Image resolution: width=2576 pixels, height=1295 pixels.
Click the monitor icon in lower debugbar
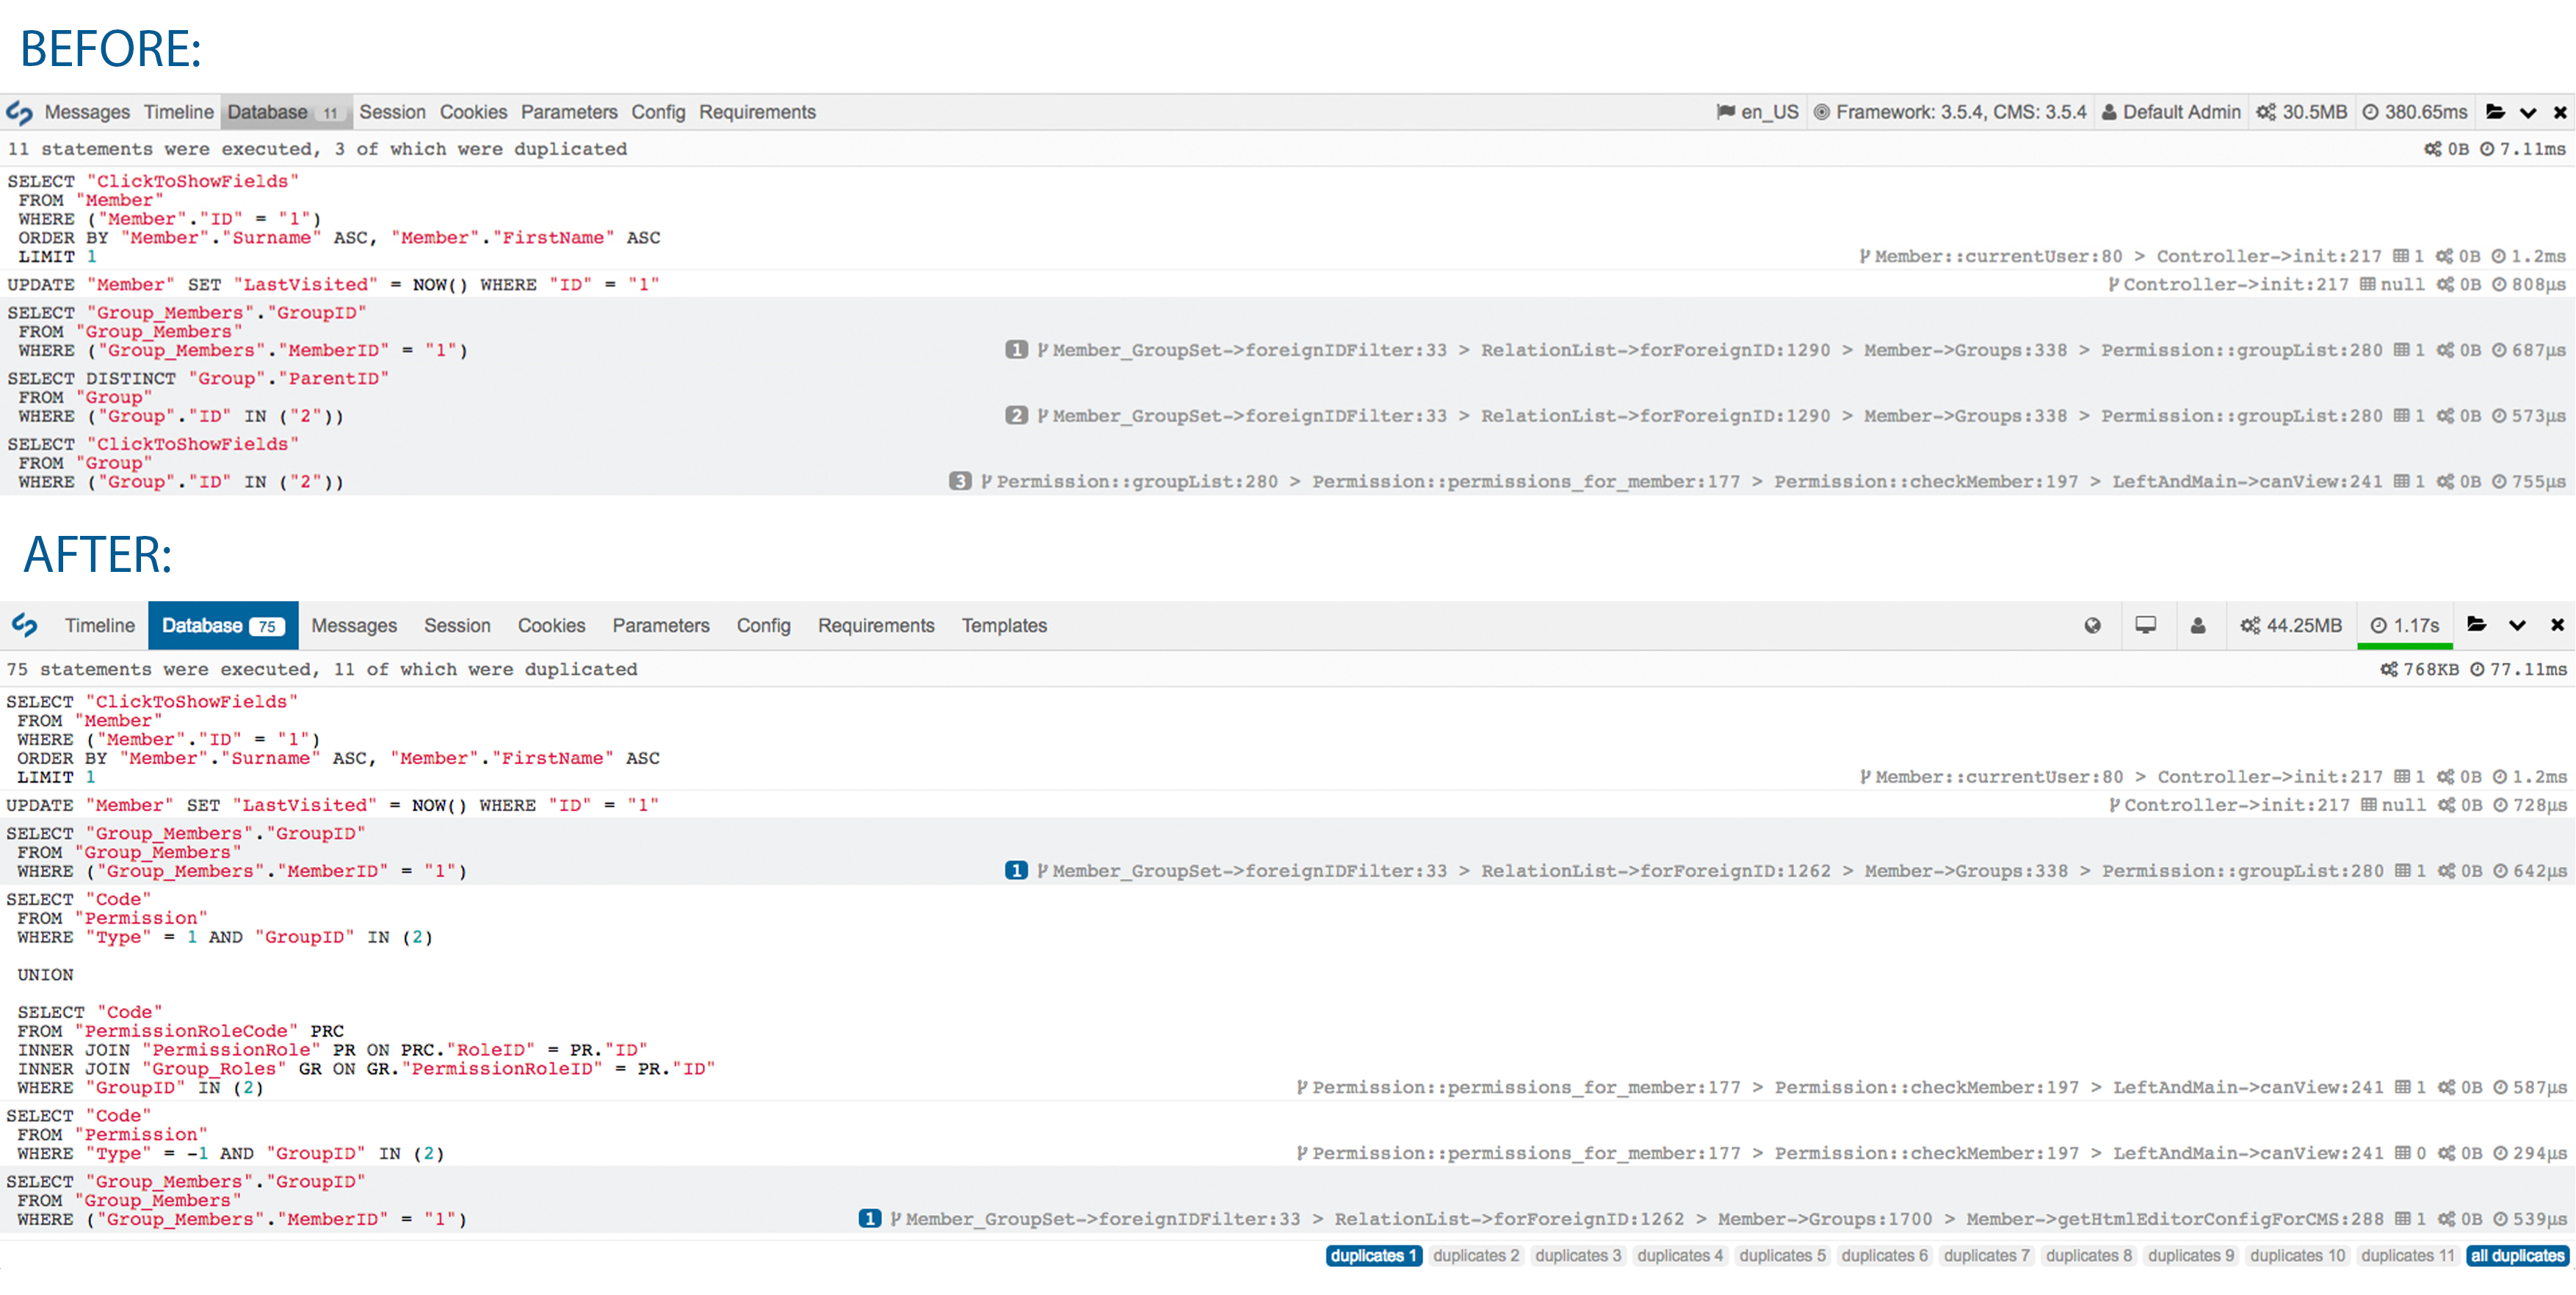click(x=2145, y=625)
